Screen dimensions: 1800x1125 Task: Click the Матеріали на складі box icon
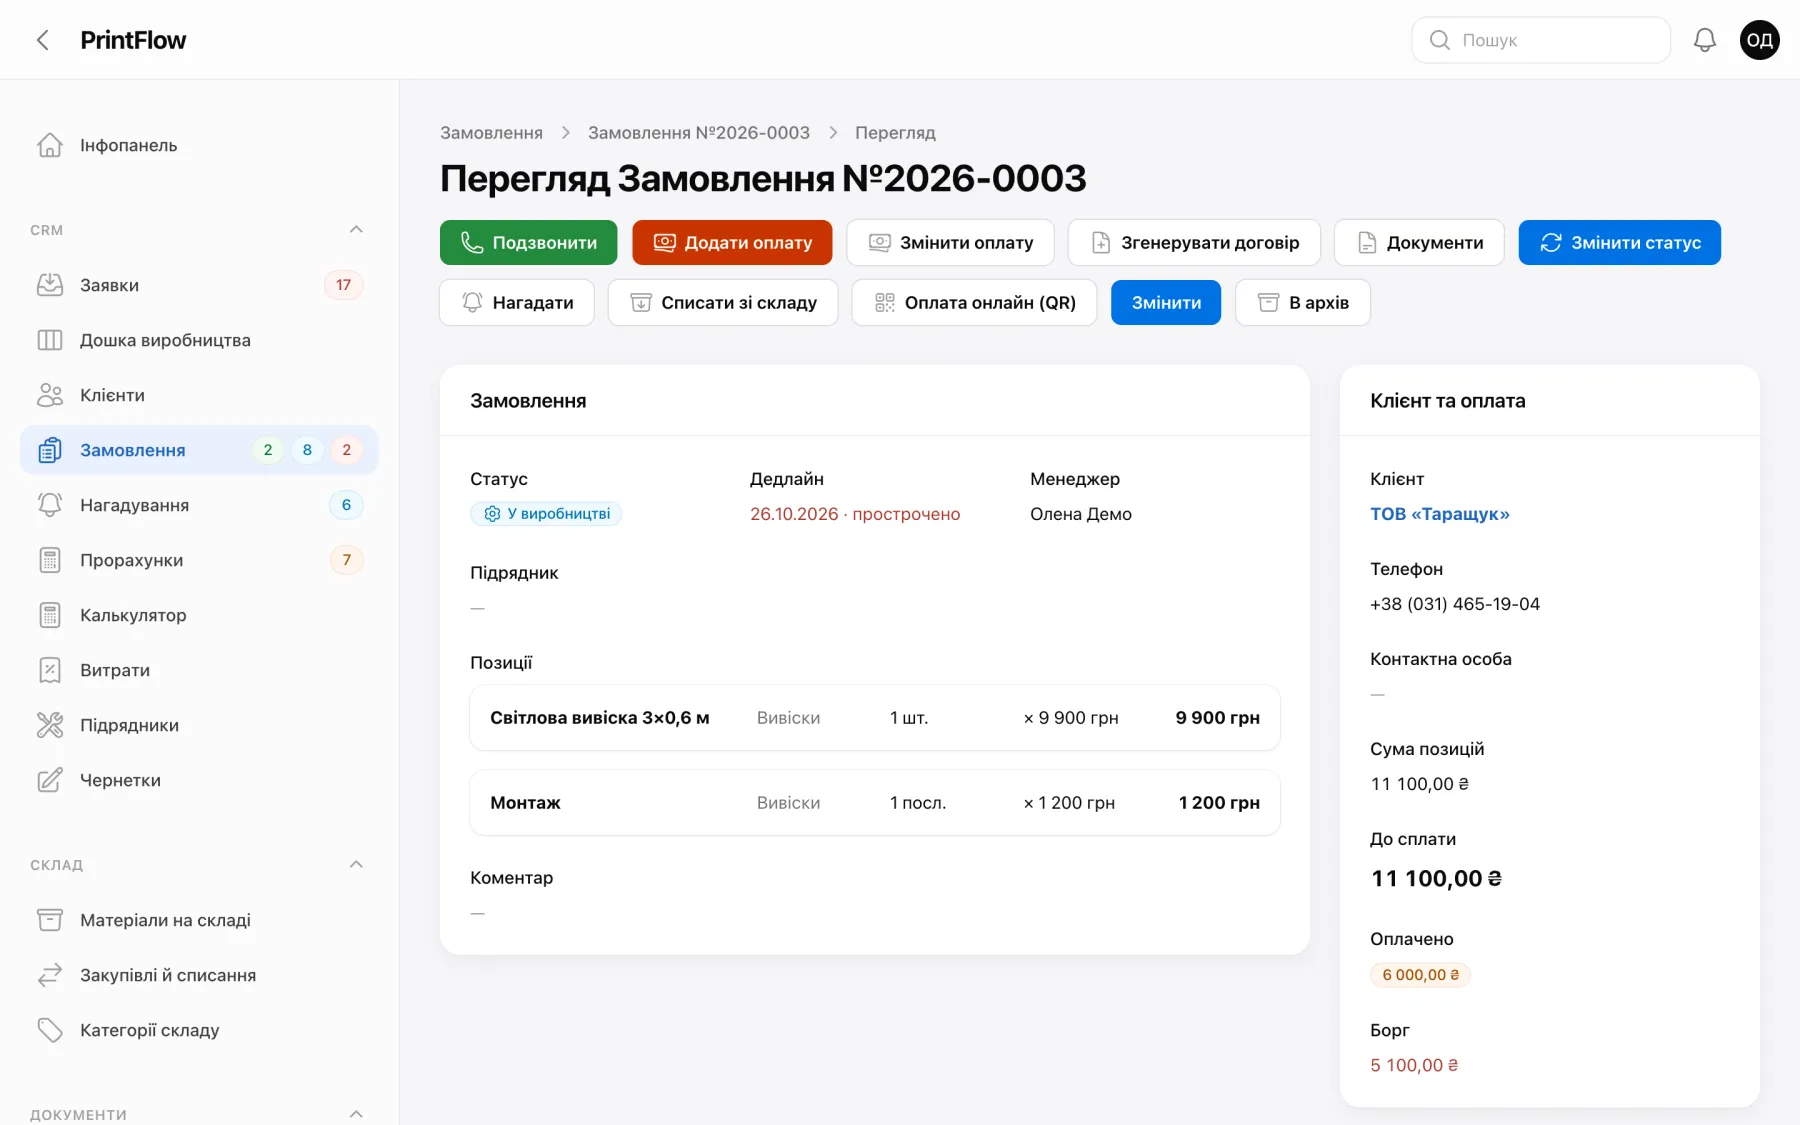(x=50, y=920)
